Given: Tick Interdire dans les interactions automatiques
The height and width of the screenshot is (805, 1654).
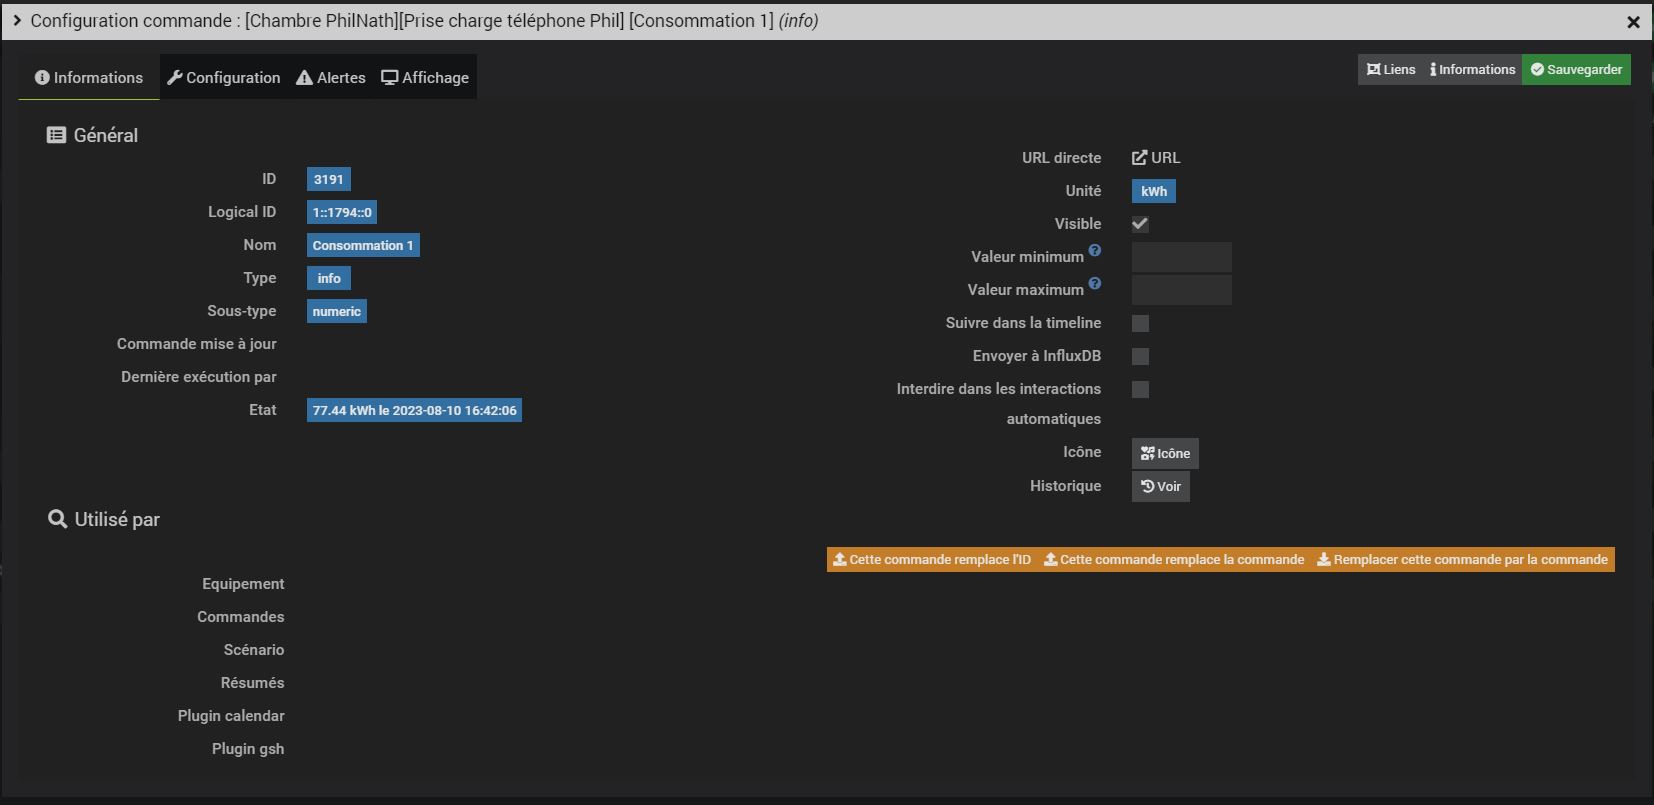Looking at the screenshot, I should [1140, 389].
